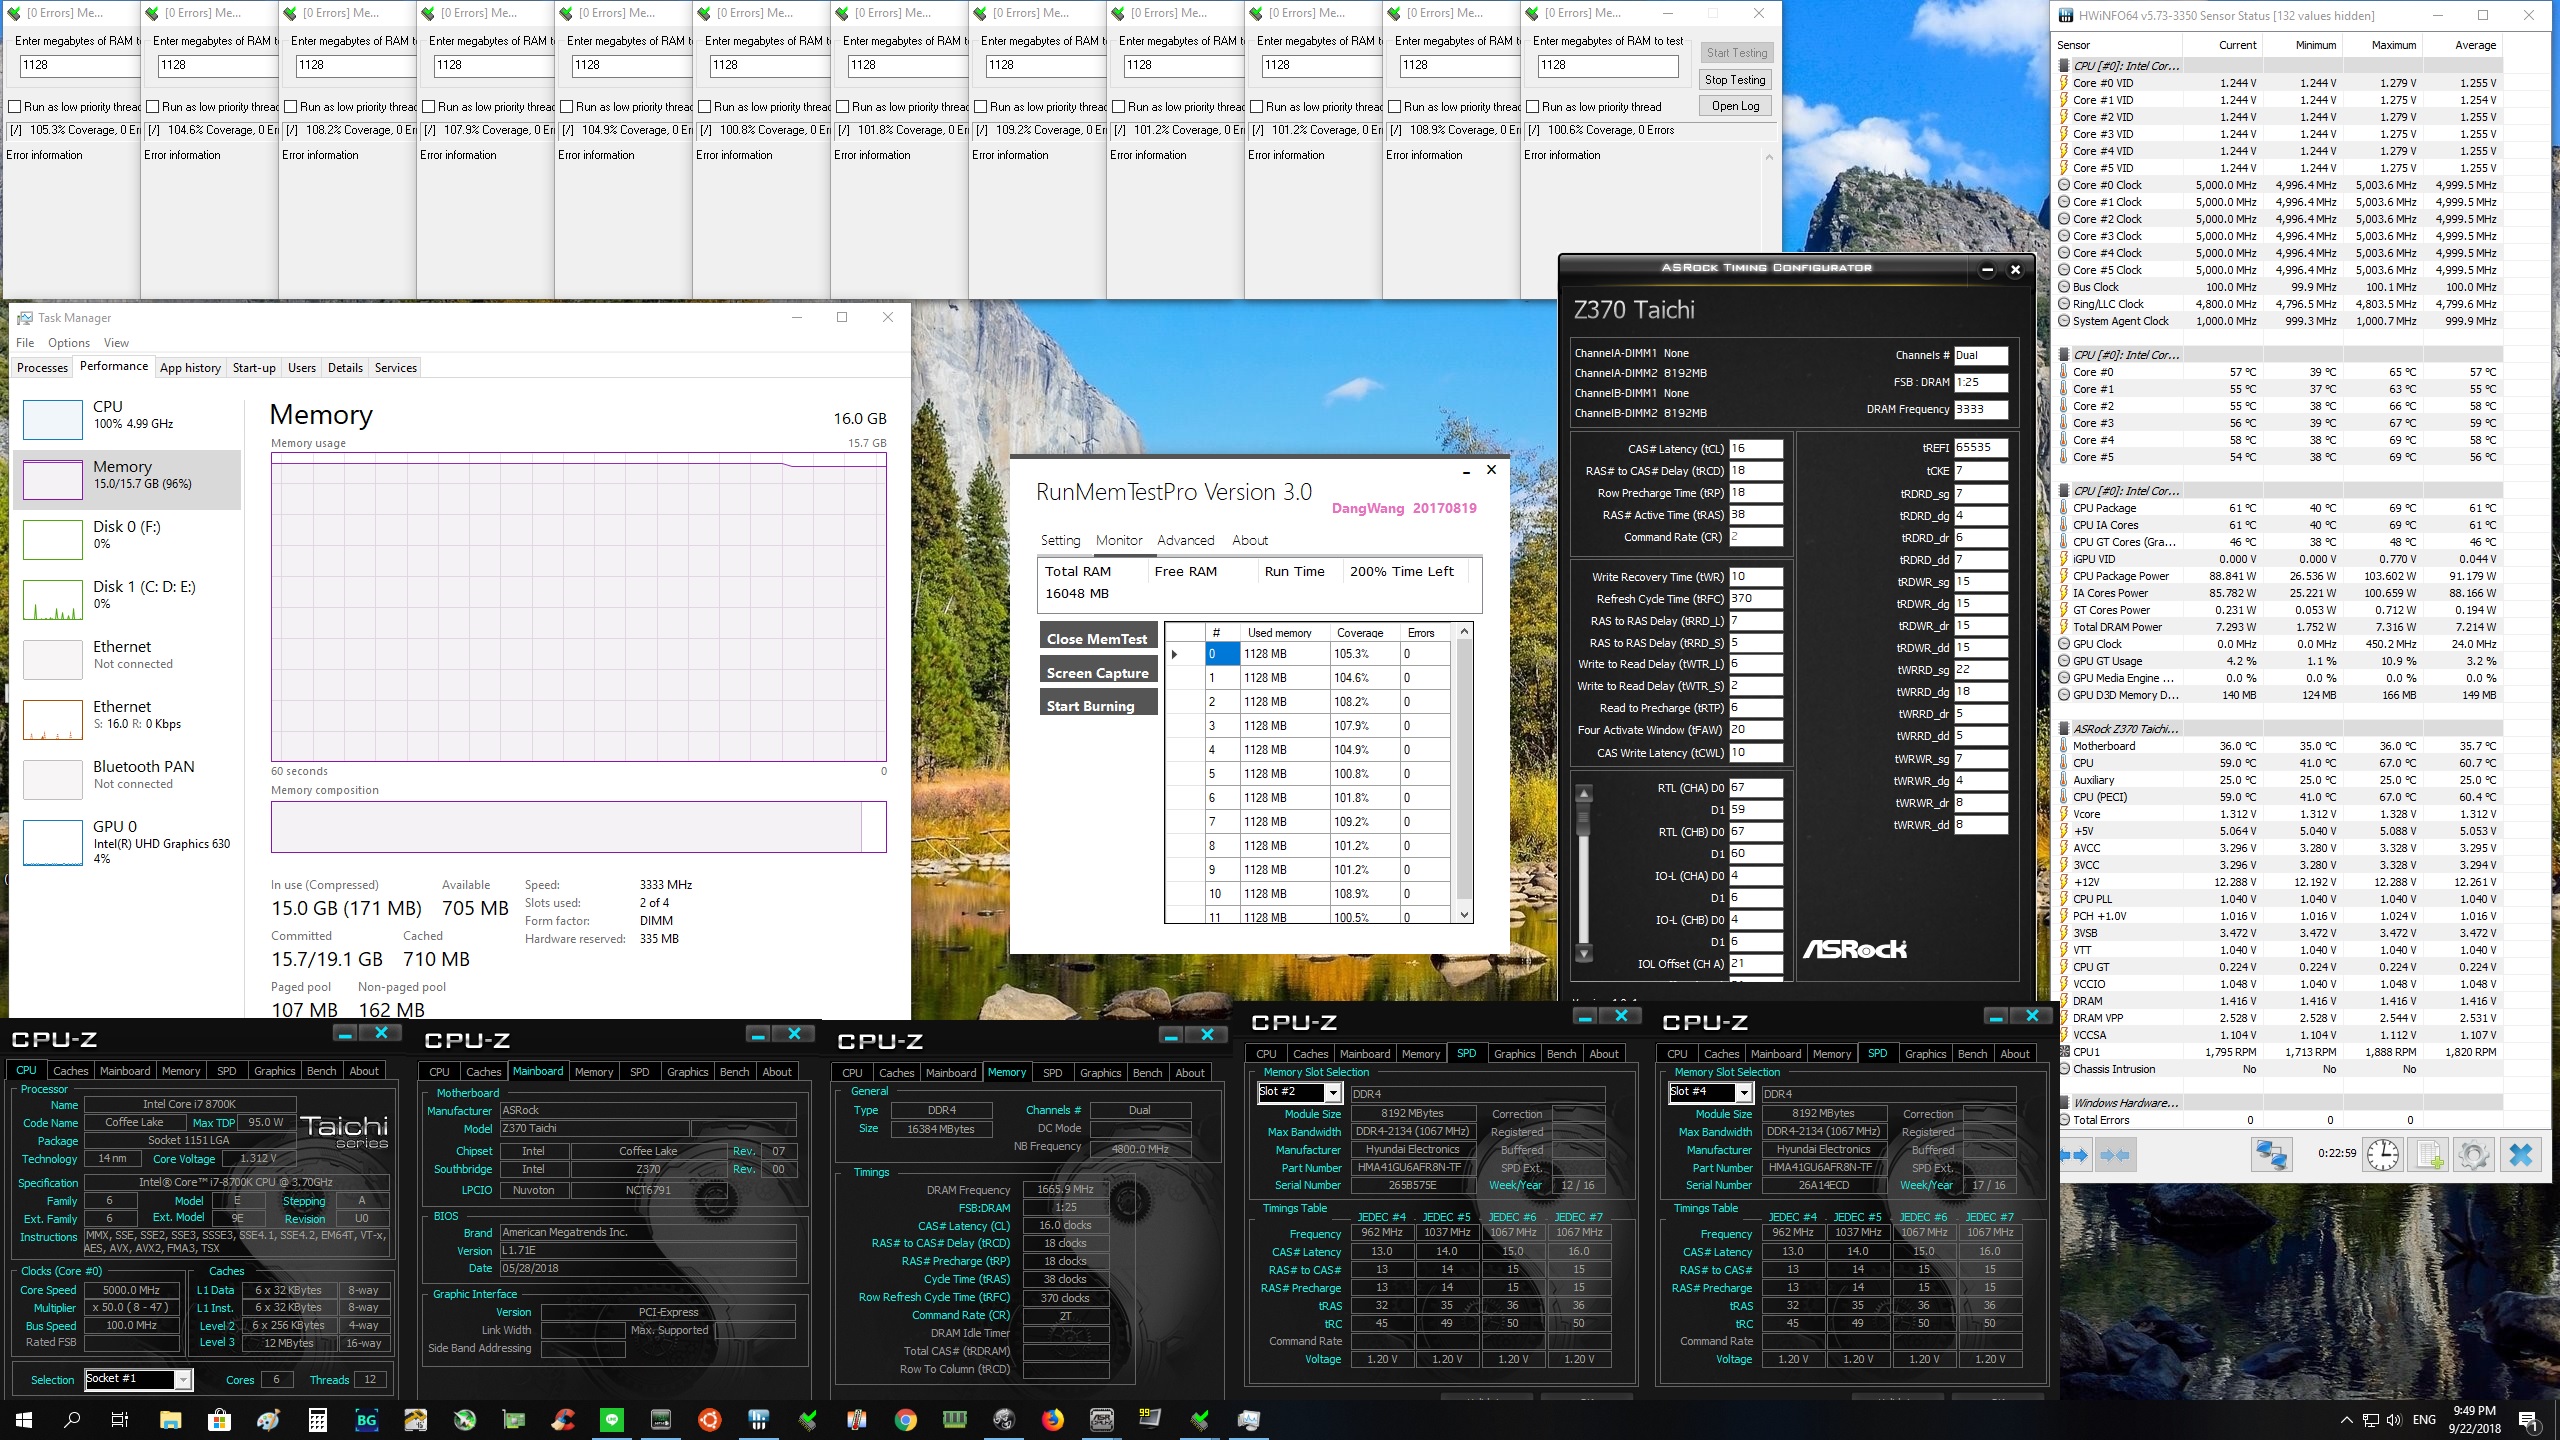2560x1440 pixels.
Task: Open Calculator icon on taskbar
Action: click(318, 1419)
